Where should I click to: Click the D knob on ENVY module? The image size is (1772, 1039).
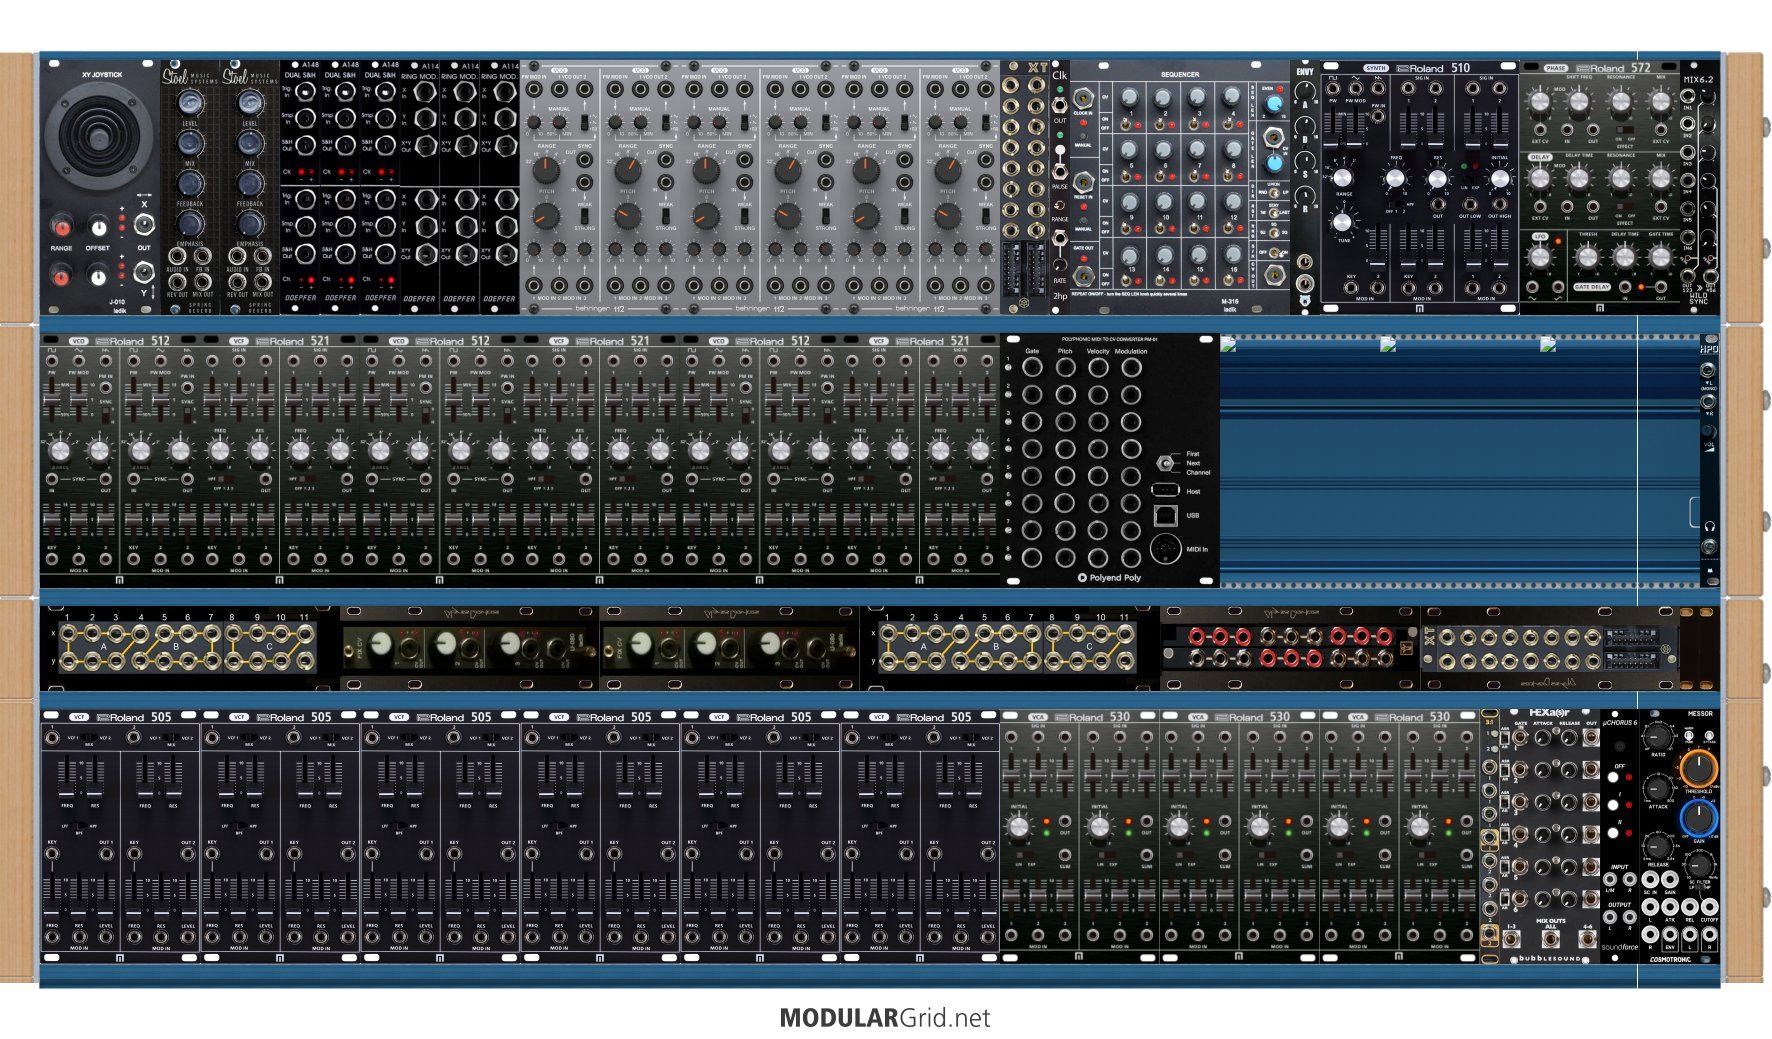[1305, 126]
